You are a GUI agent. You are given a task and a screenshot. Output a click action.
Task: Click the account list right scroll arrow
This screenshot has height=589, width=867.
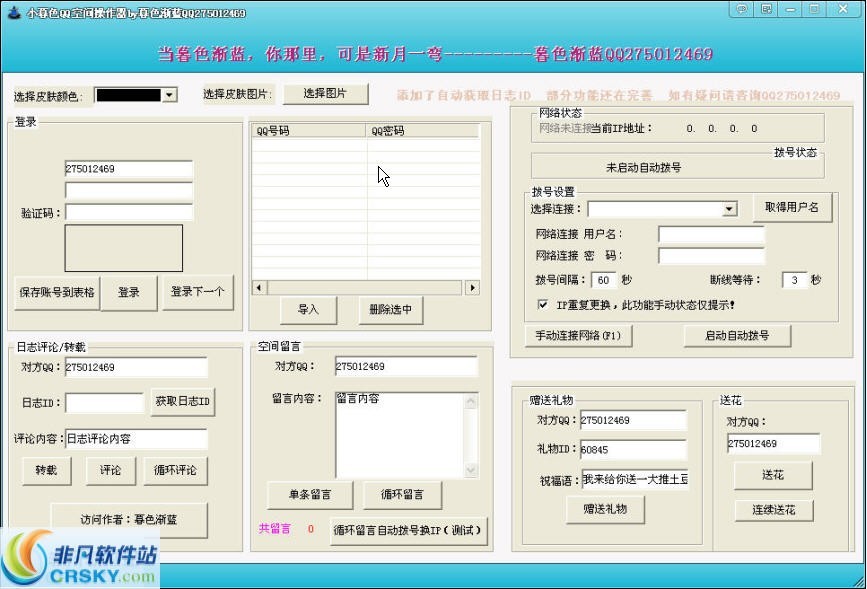(472, 288)
